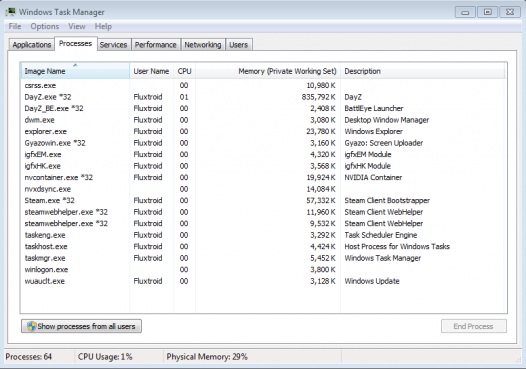Image resolution: width=526 pixels, height=369 pixels.
Task: Select the Processes tab
Action: point(75,44)
